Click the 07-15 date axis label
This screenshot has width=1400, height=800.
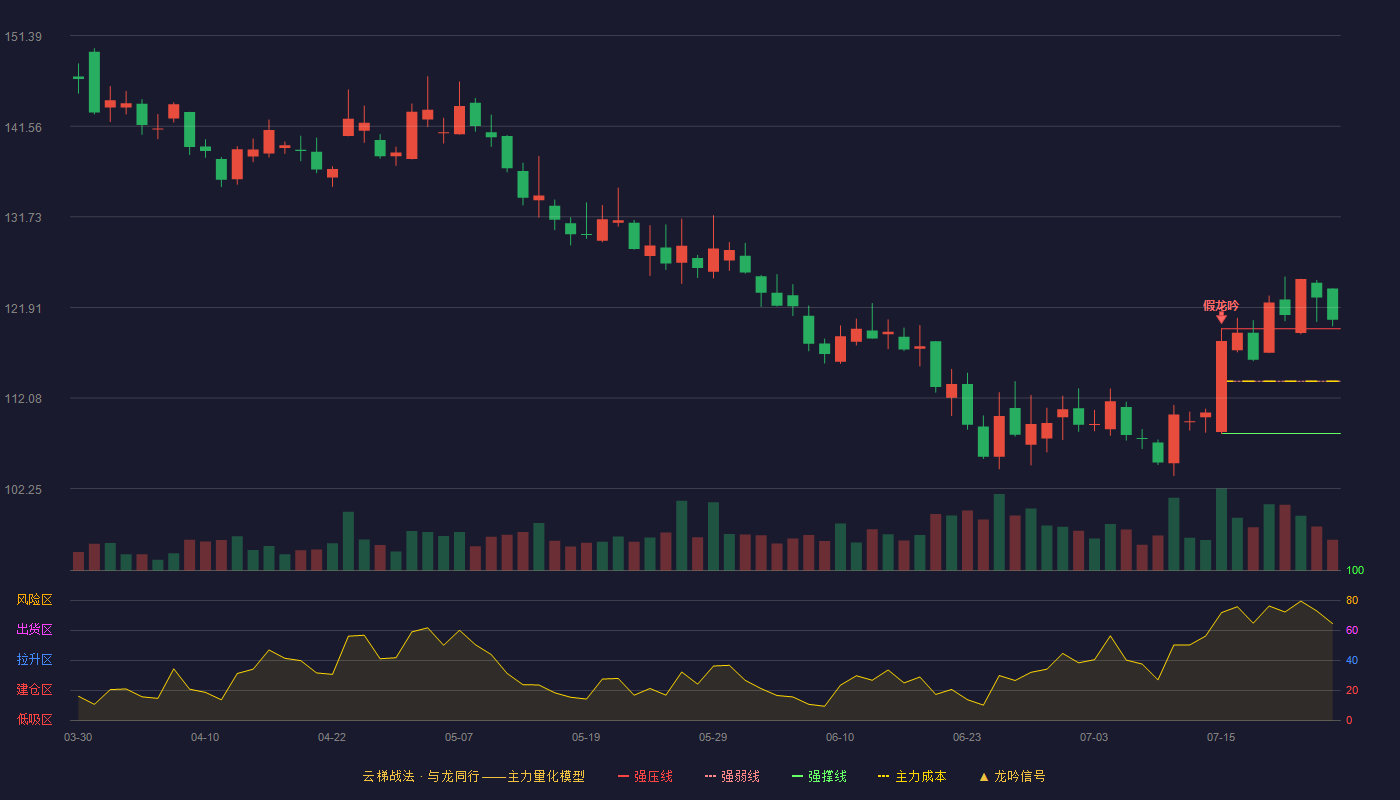[1221, 737]
